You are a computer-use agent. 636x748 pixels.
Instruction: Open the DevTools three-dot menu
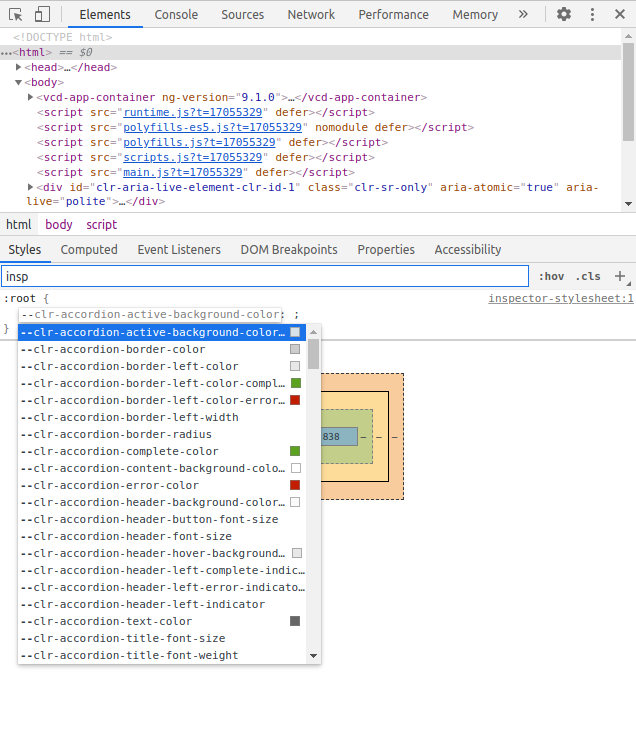coord(593,15)
